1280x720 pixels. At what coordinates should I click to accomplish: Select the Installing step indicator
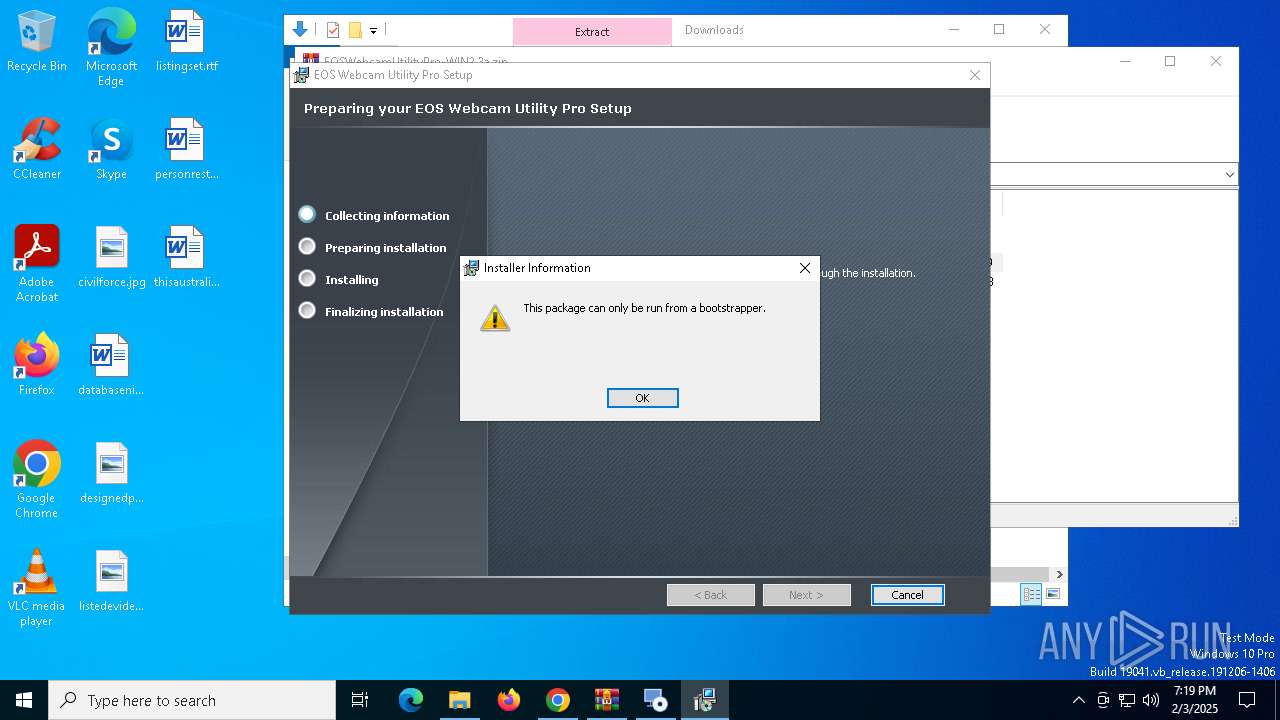(x=307, y=278)
